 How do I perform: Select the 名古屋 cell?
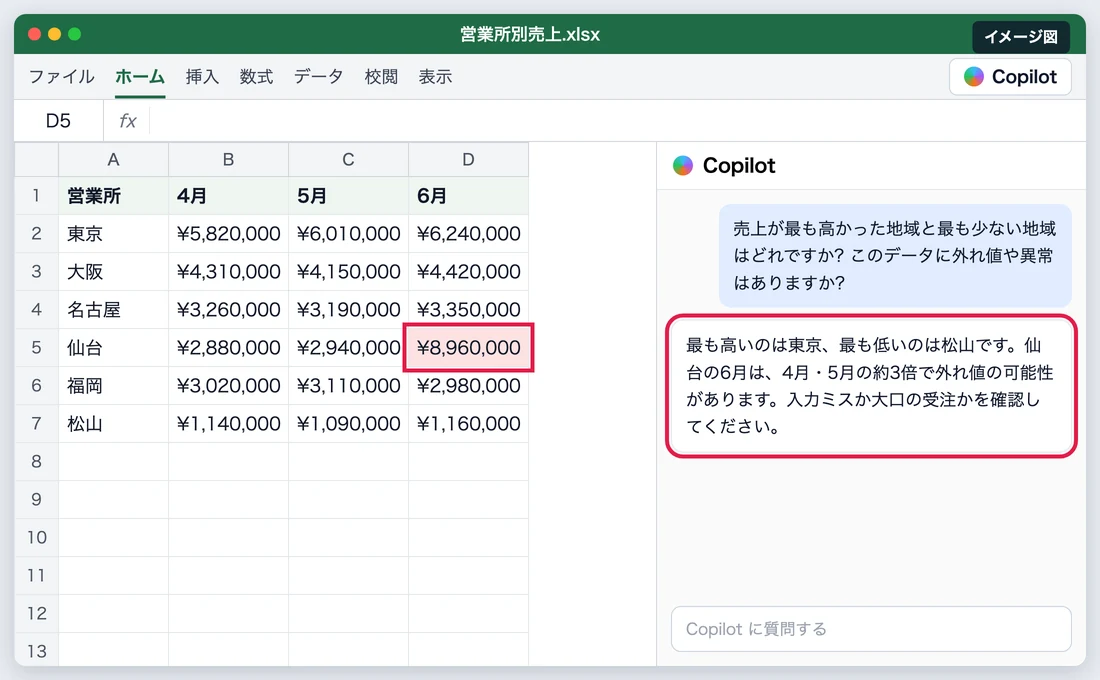[x=113, y=309]
